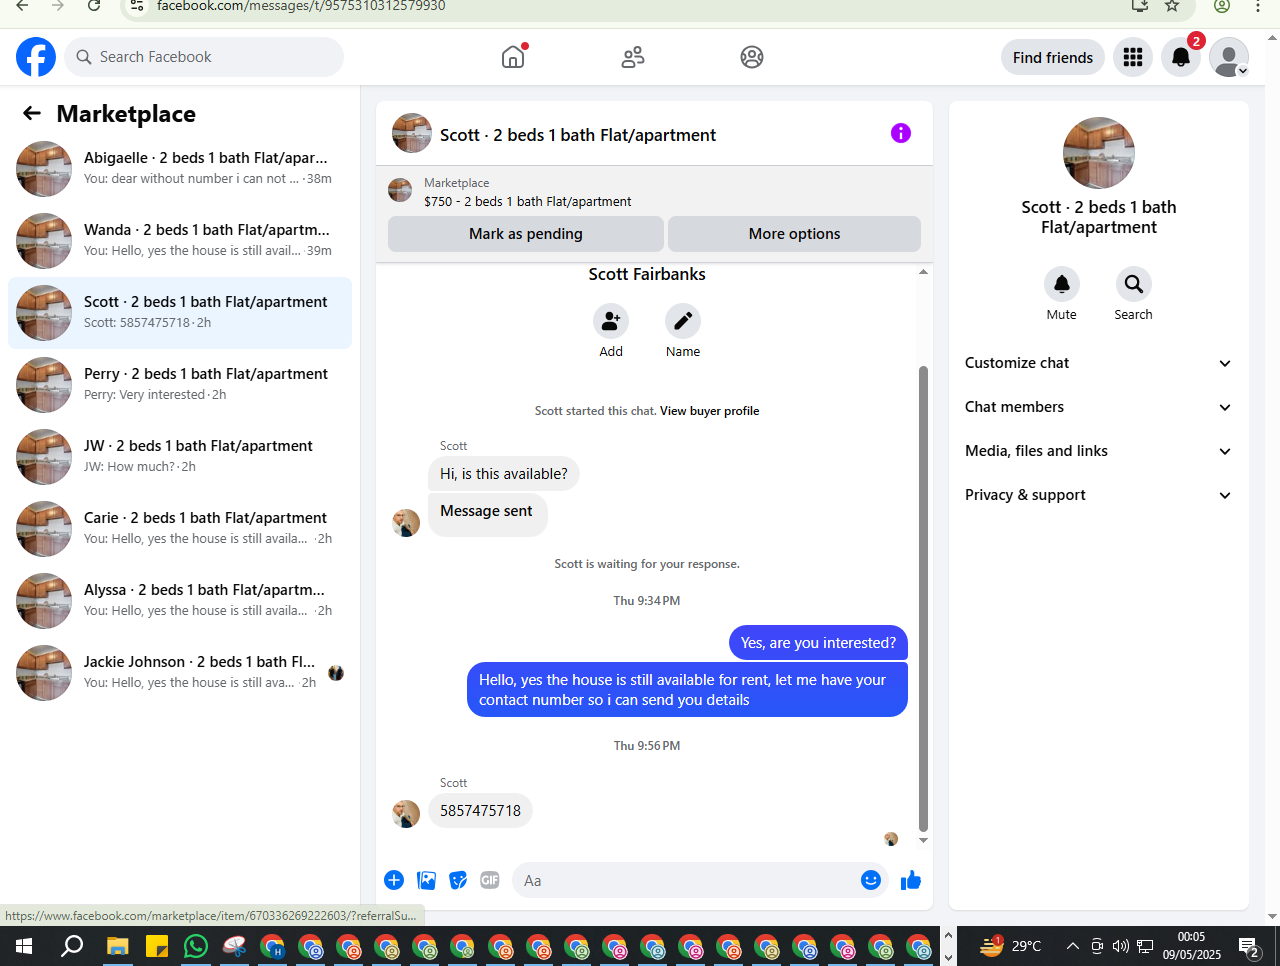Image resolution: width=1280 pixels, height=966 pixels.
Task: Click the chat scrollbar up arrow
Action: (923, 272)
